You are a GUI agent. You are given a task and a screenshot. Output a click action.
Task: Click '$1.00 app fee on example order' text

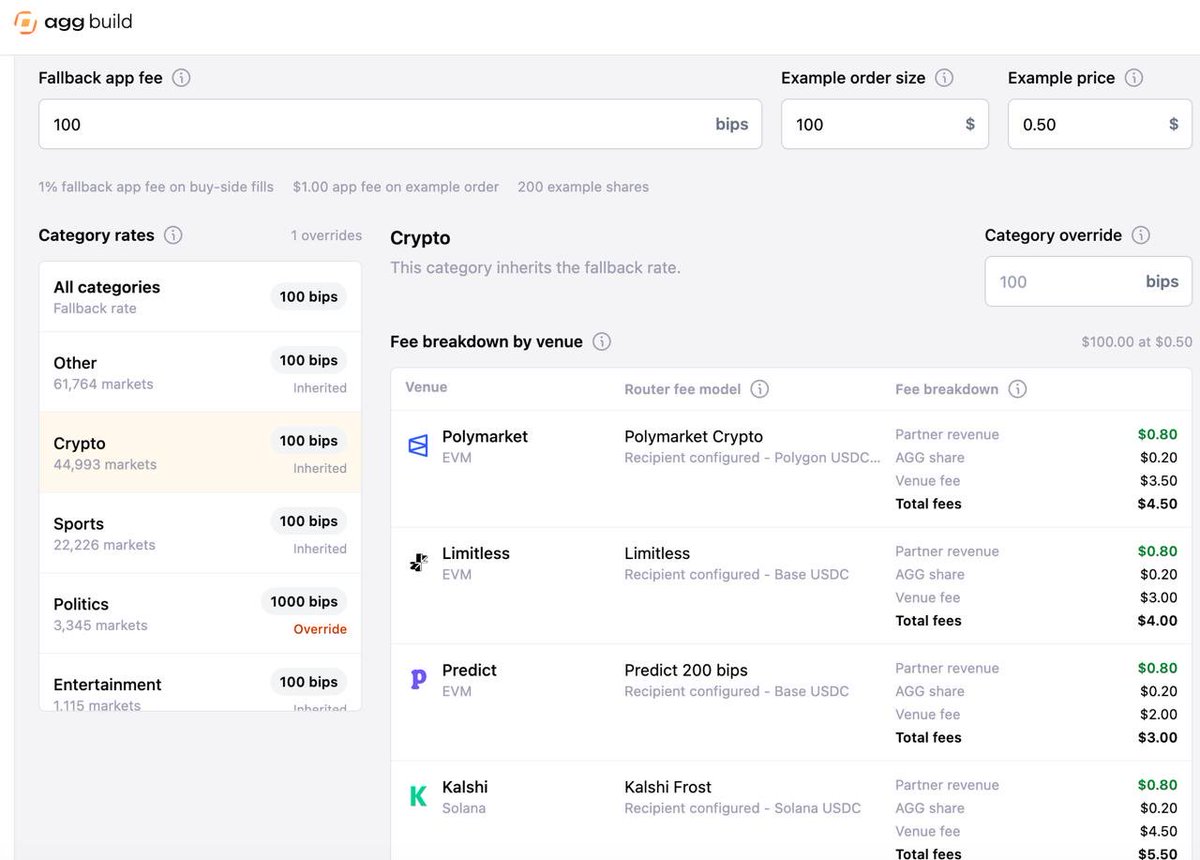[396, 187]
